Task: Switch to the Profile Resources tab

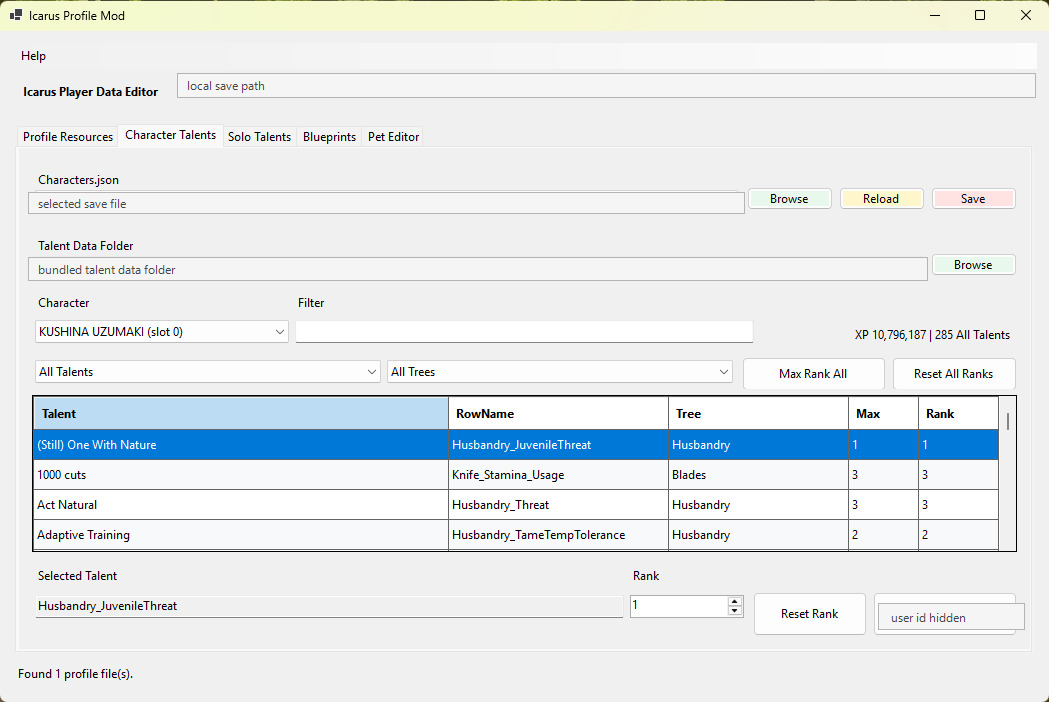Action: [x=68, y=137]
